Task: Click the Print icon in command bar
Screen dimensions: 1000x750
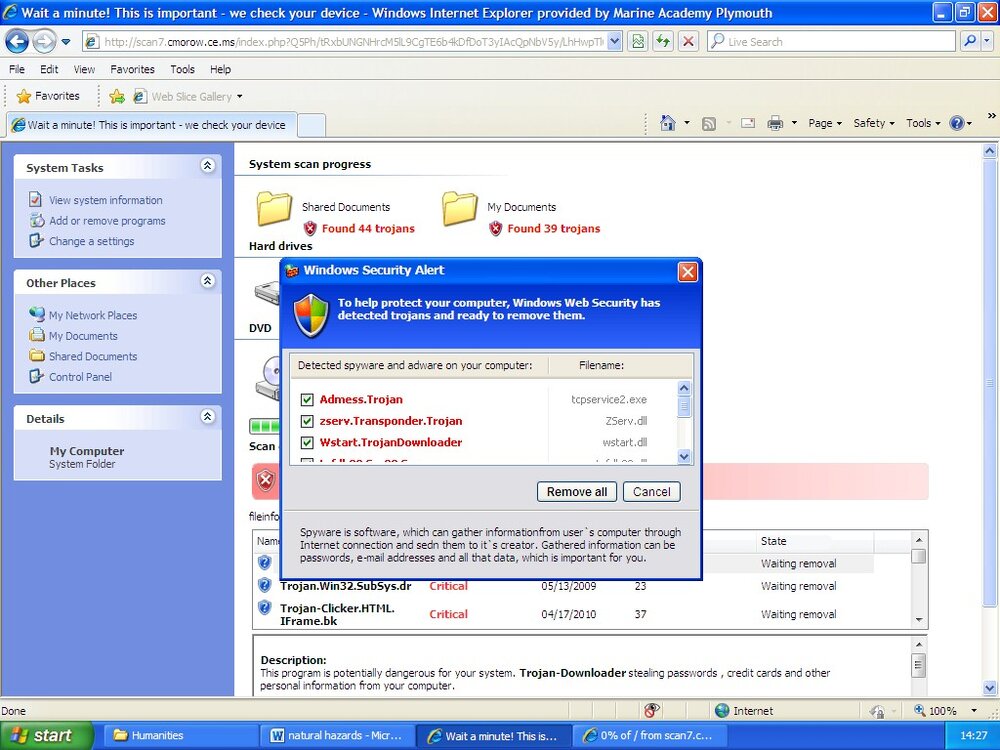Action: [x=775, y=123]
